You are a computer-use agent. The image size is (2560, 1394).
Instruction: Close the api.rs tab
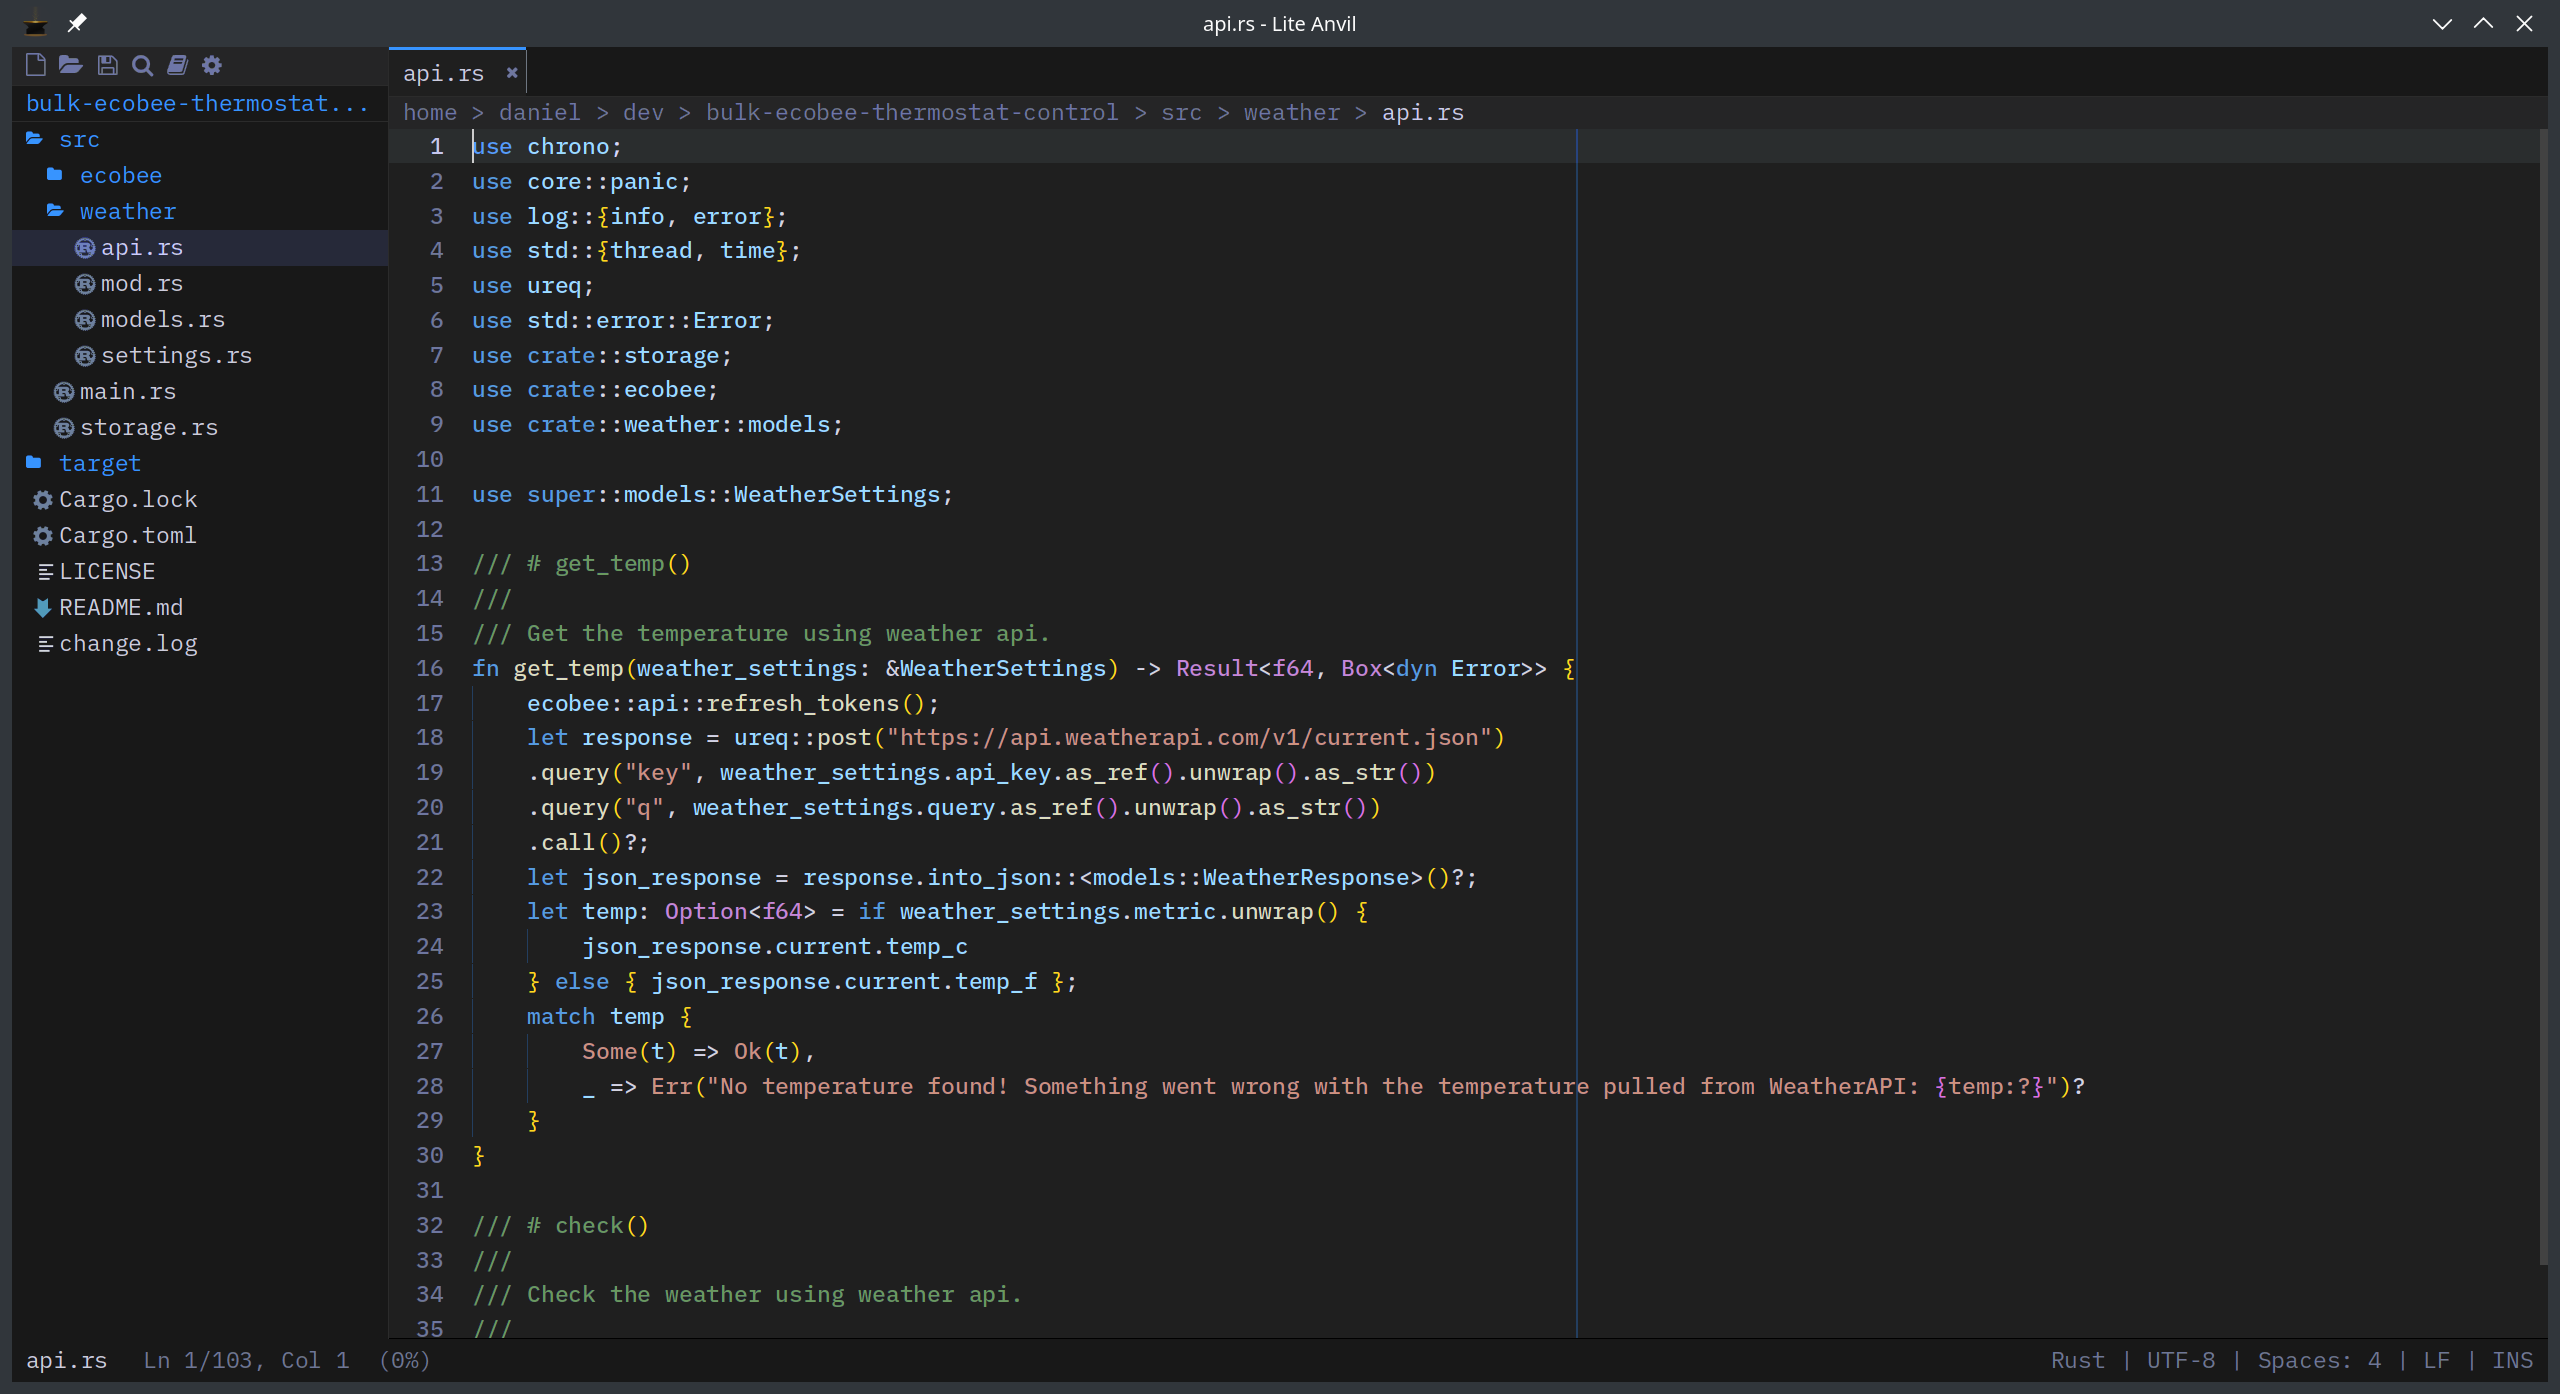pos(512,73)
